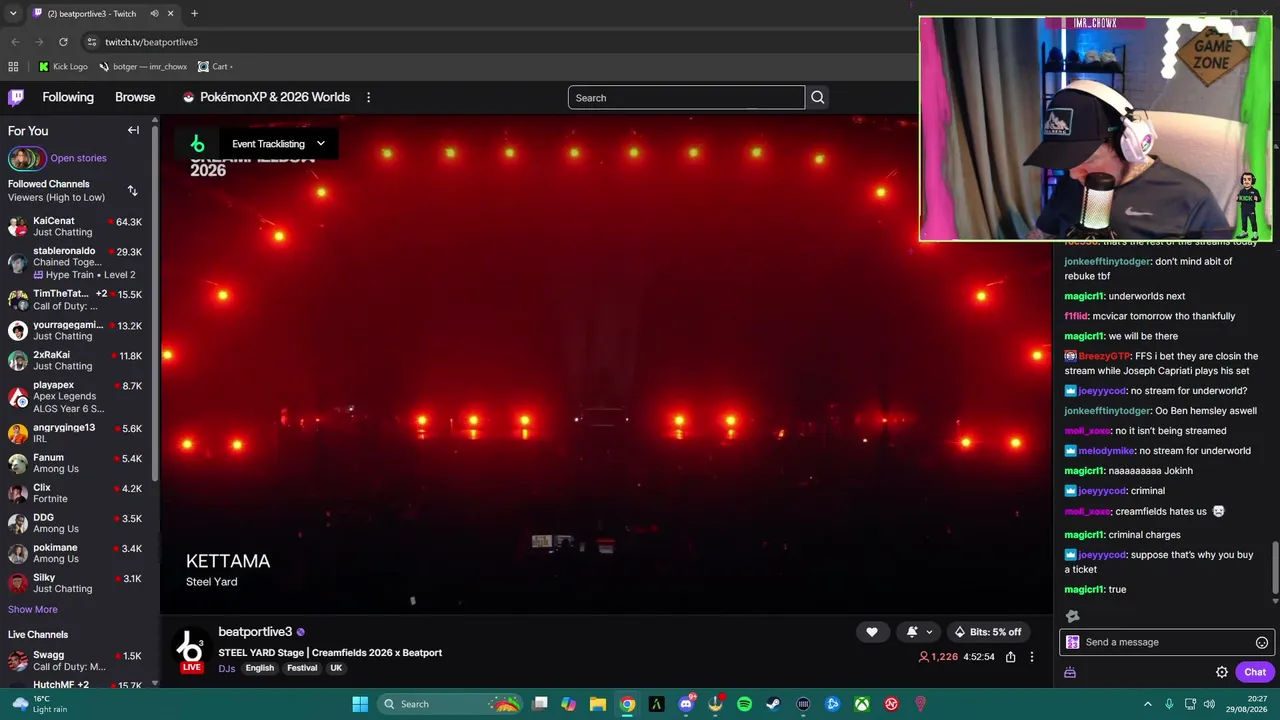Show hidden system tray icons
This screenshot has height=720, width=1280.
pyautogui.click(x=1148, y=704)
